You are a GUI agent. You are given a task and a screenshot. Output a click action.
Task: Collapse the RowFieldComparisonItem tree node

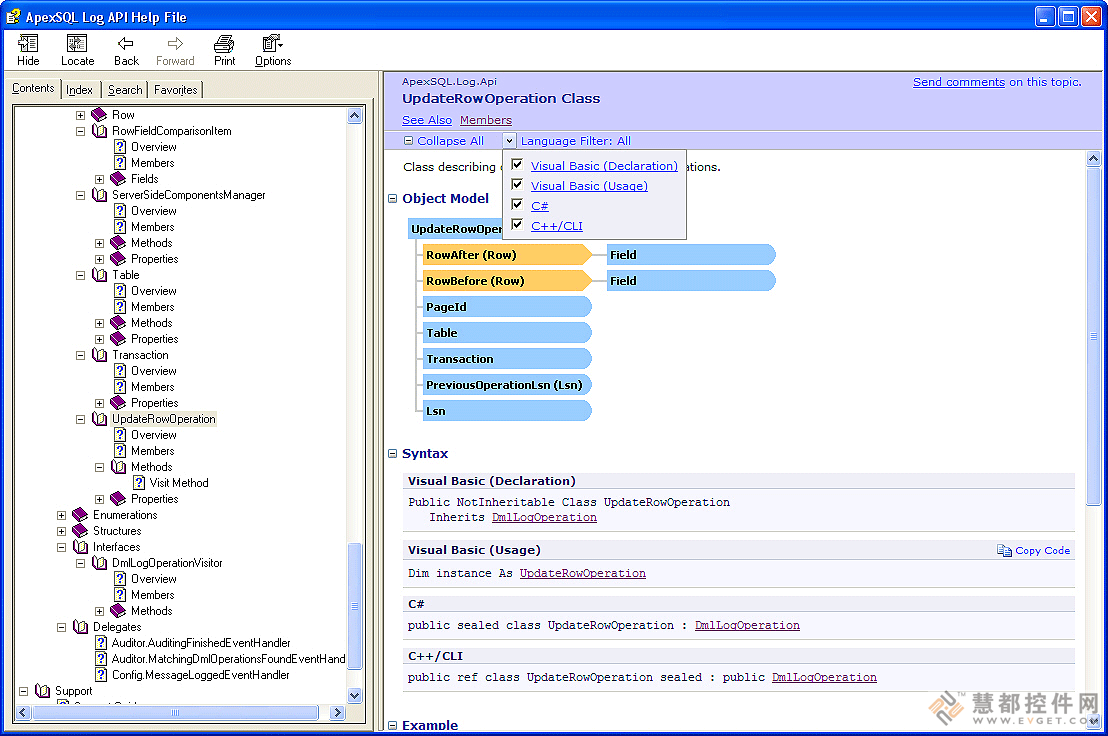pyautogui.click(x=81, y=131)
